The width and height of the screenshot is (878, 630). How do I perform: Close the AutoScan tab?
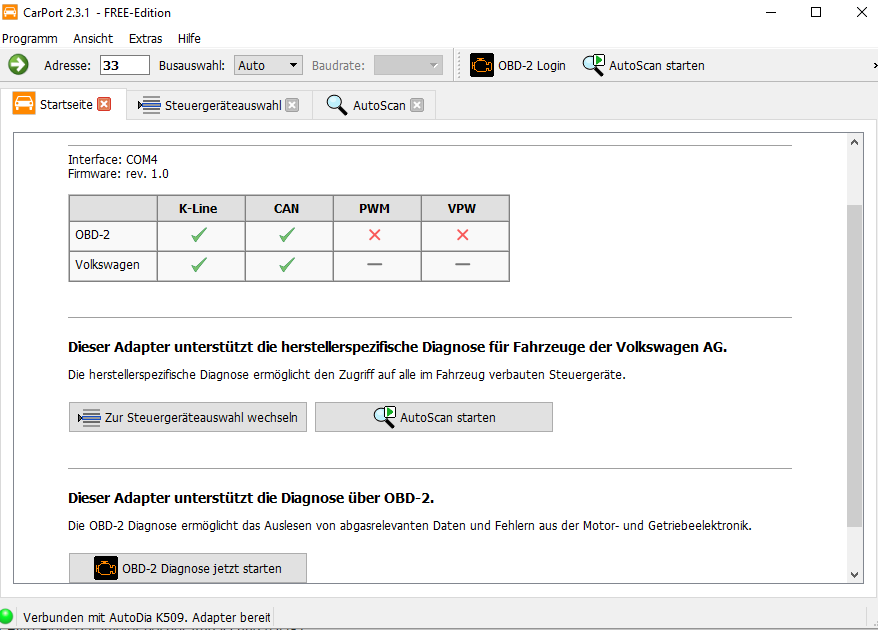(x=417, y=105)
